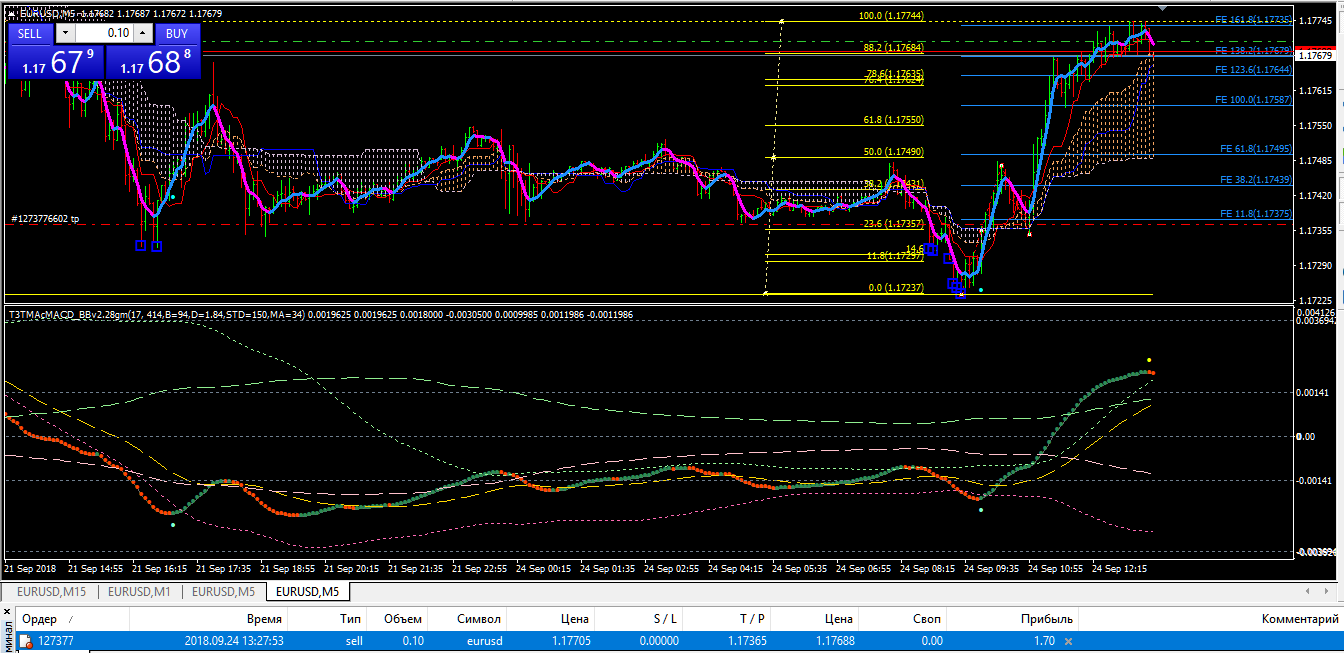Screen dimensions: 1344x653
Task: Click the current price label 1.17679 on axis
Action: pos(1318,56)
